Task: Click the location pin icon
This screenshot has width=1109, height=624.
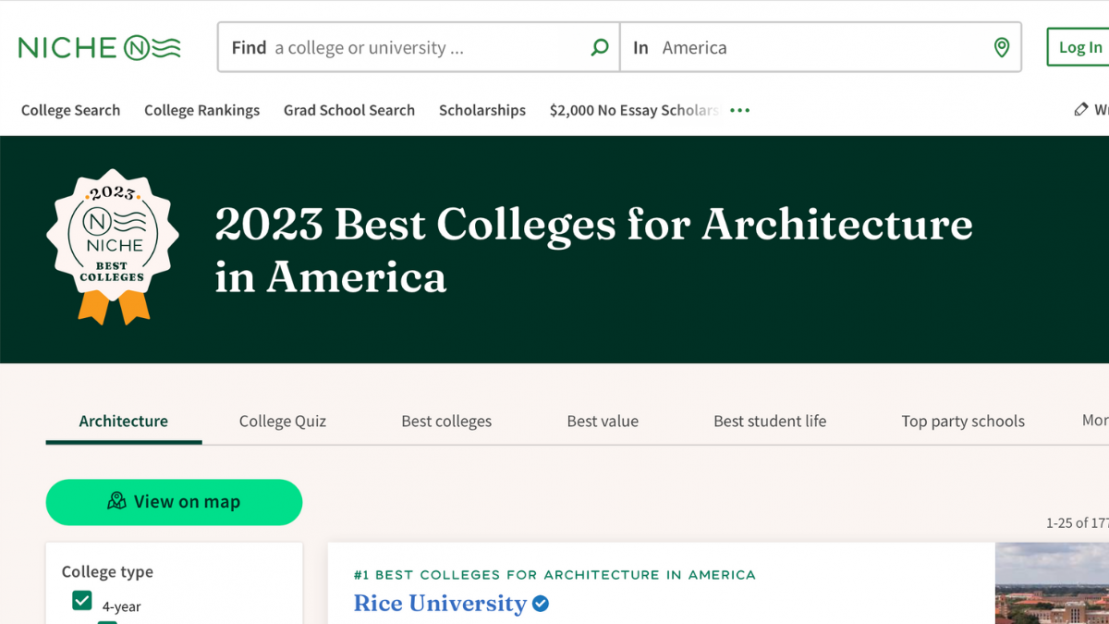Action: 1001,47
